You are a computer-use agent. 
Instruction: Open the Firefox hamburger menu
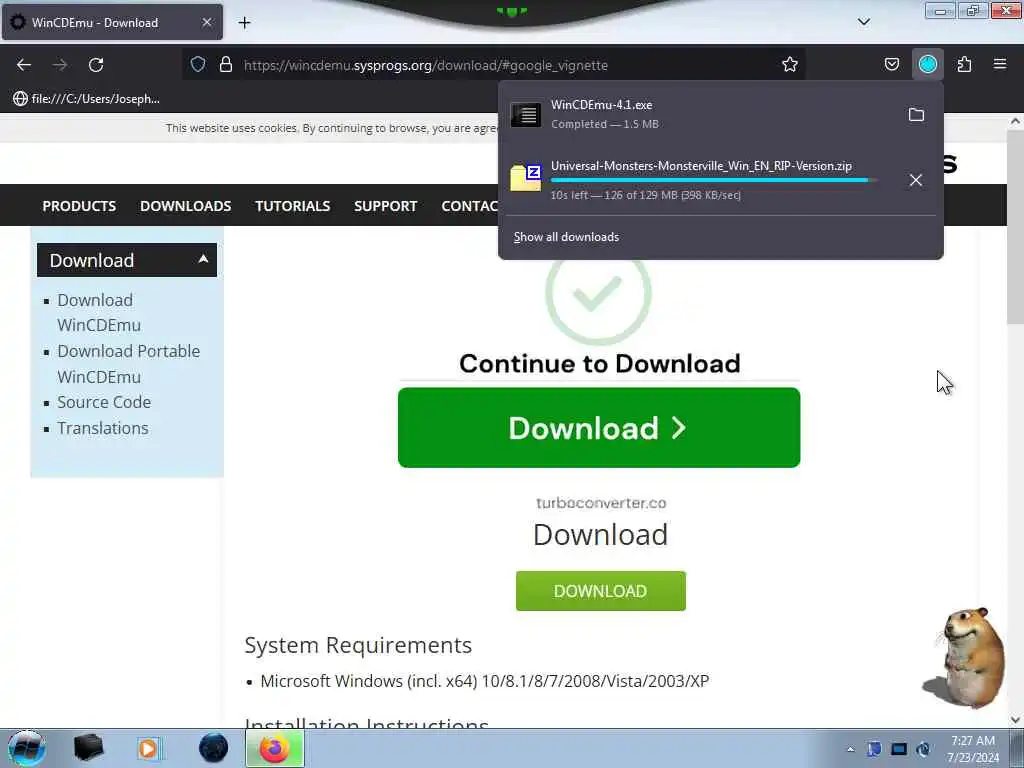tap(999, 64)
